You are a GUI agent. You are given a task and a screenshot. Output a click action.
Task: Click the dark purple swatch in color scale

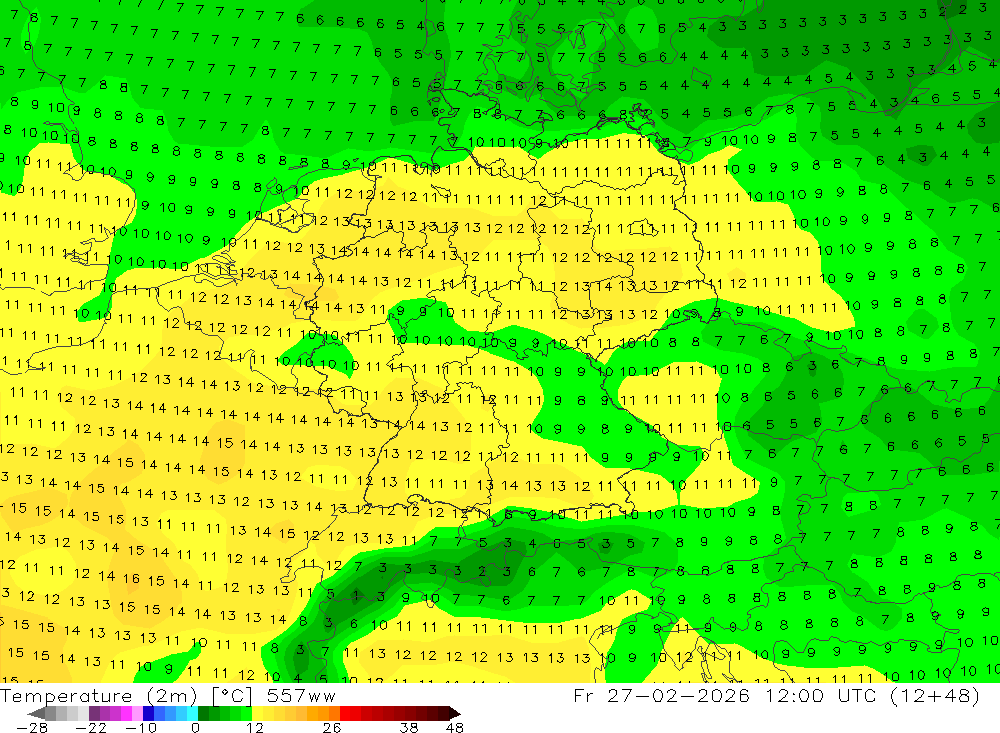(94, 713)
